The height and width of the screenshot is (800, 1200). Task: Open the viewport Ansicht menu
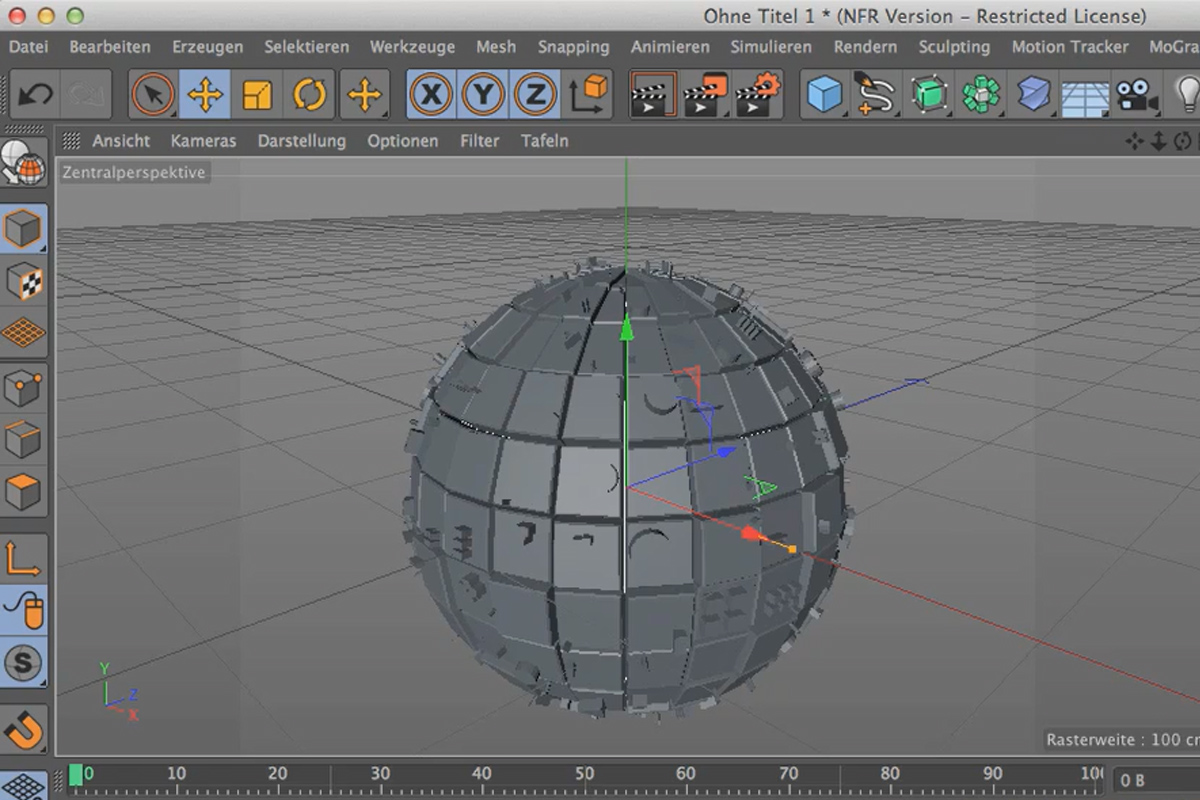pos(121,141)
